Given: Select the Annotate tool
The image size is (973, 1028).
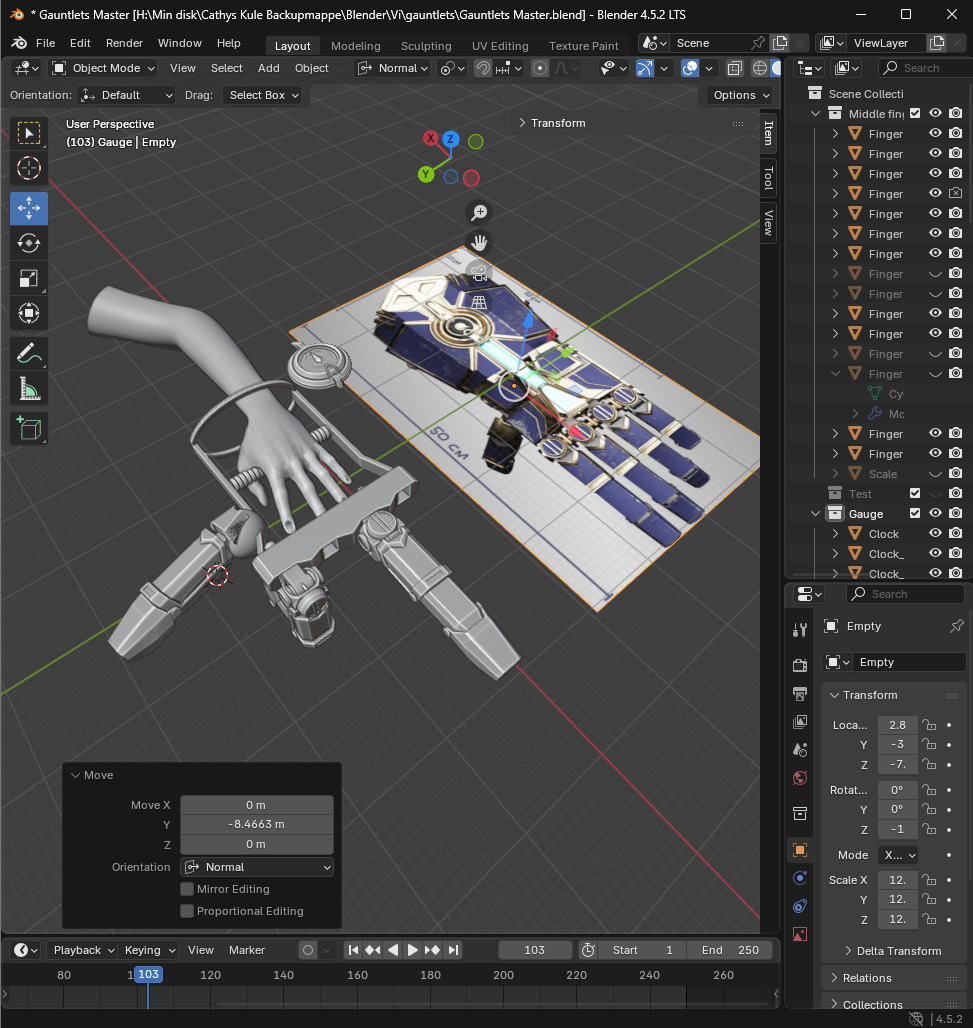Looking at the screenshot, I should [28, 354].
